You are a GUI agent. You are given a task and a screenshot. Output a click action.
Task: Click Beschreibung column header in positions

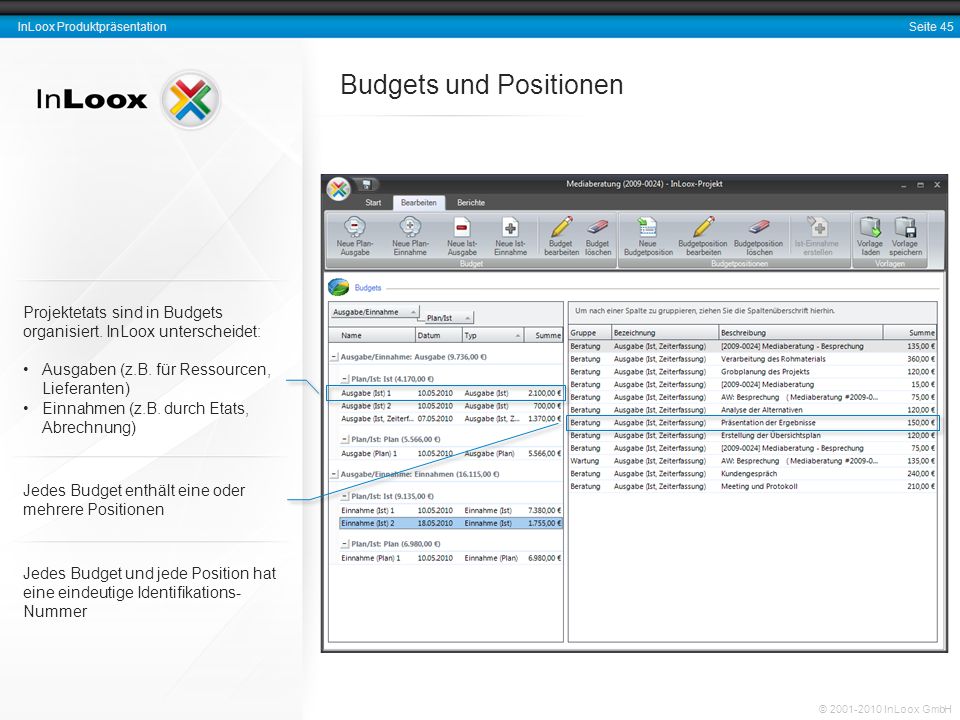801,332
